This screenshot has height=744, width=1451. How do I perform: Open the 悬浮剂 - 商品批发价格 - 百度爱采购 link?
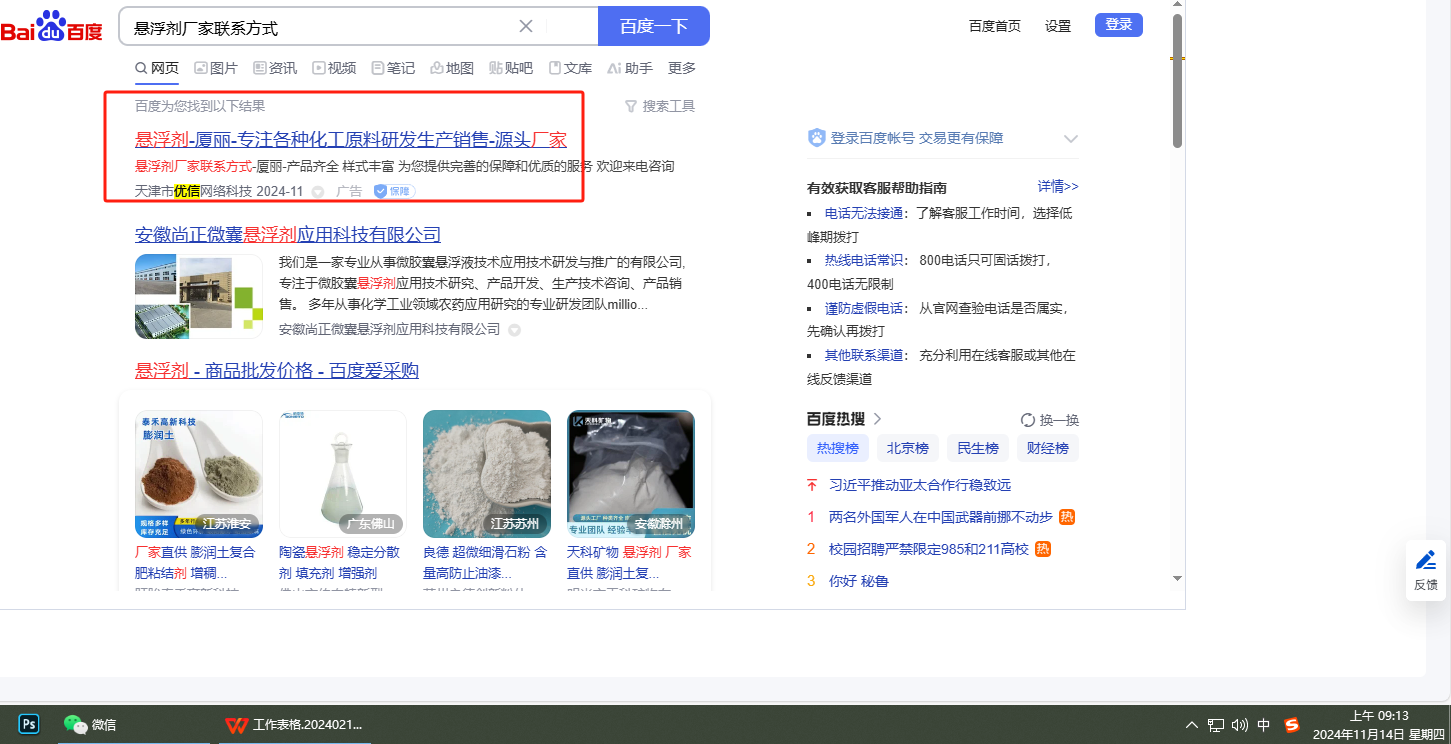pos(277,371)
